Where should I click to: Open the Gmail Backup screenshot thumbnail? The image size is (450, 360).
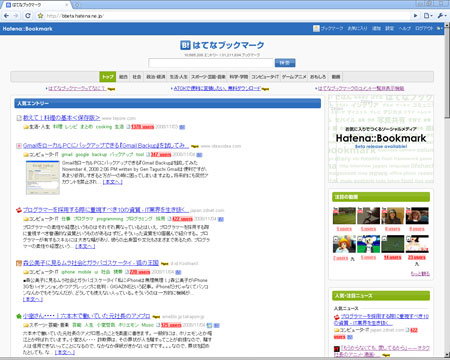43,177
